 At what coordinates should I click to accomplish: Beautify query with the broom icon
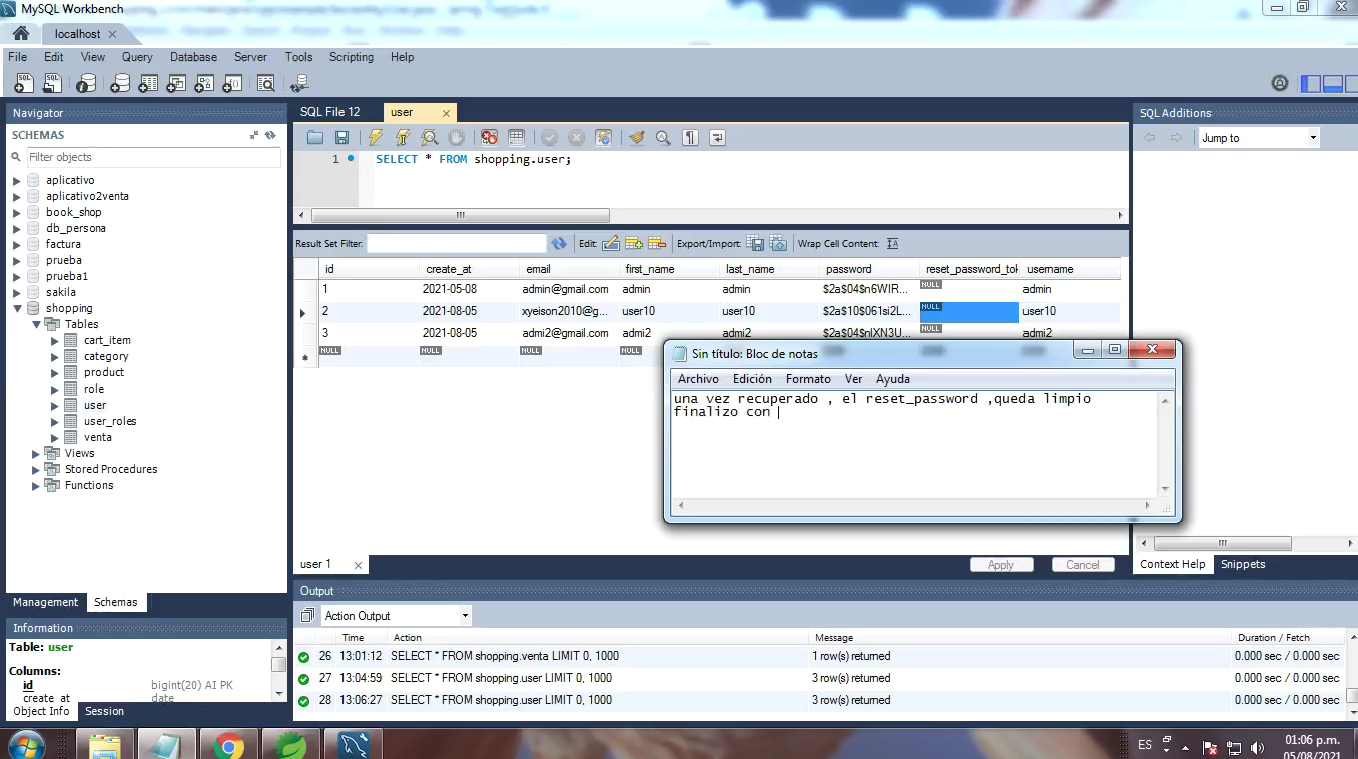click(636, 138)
